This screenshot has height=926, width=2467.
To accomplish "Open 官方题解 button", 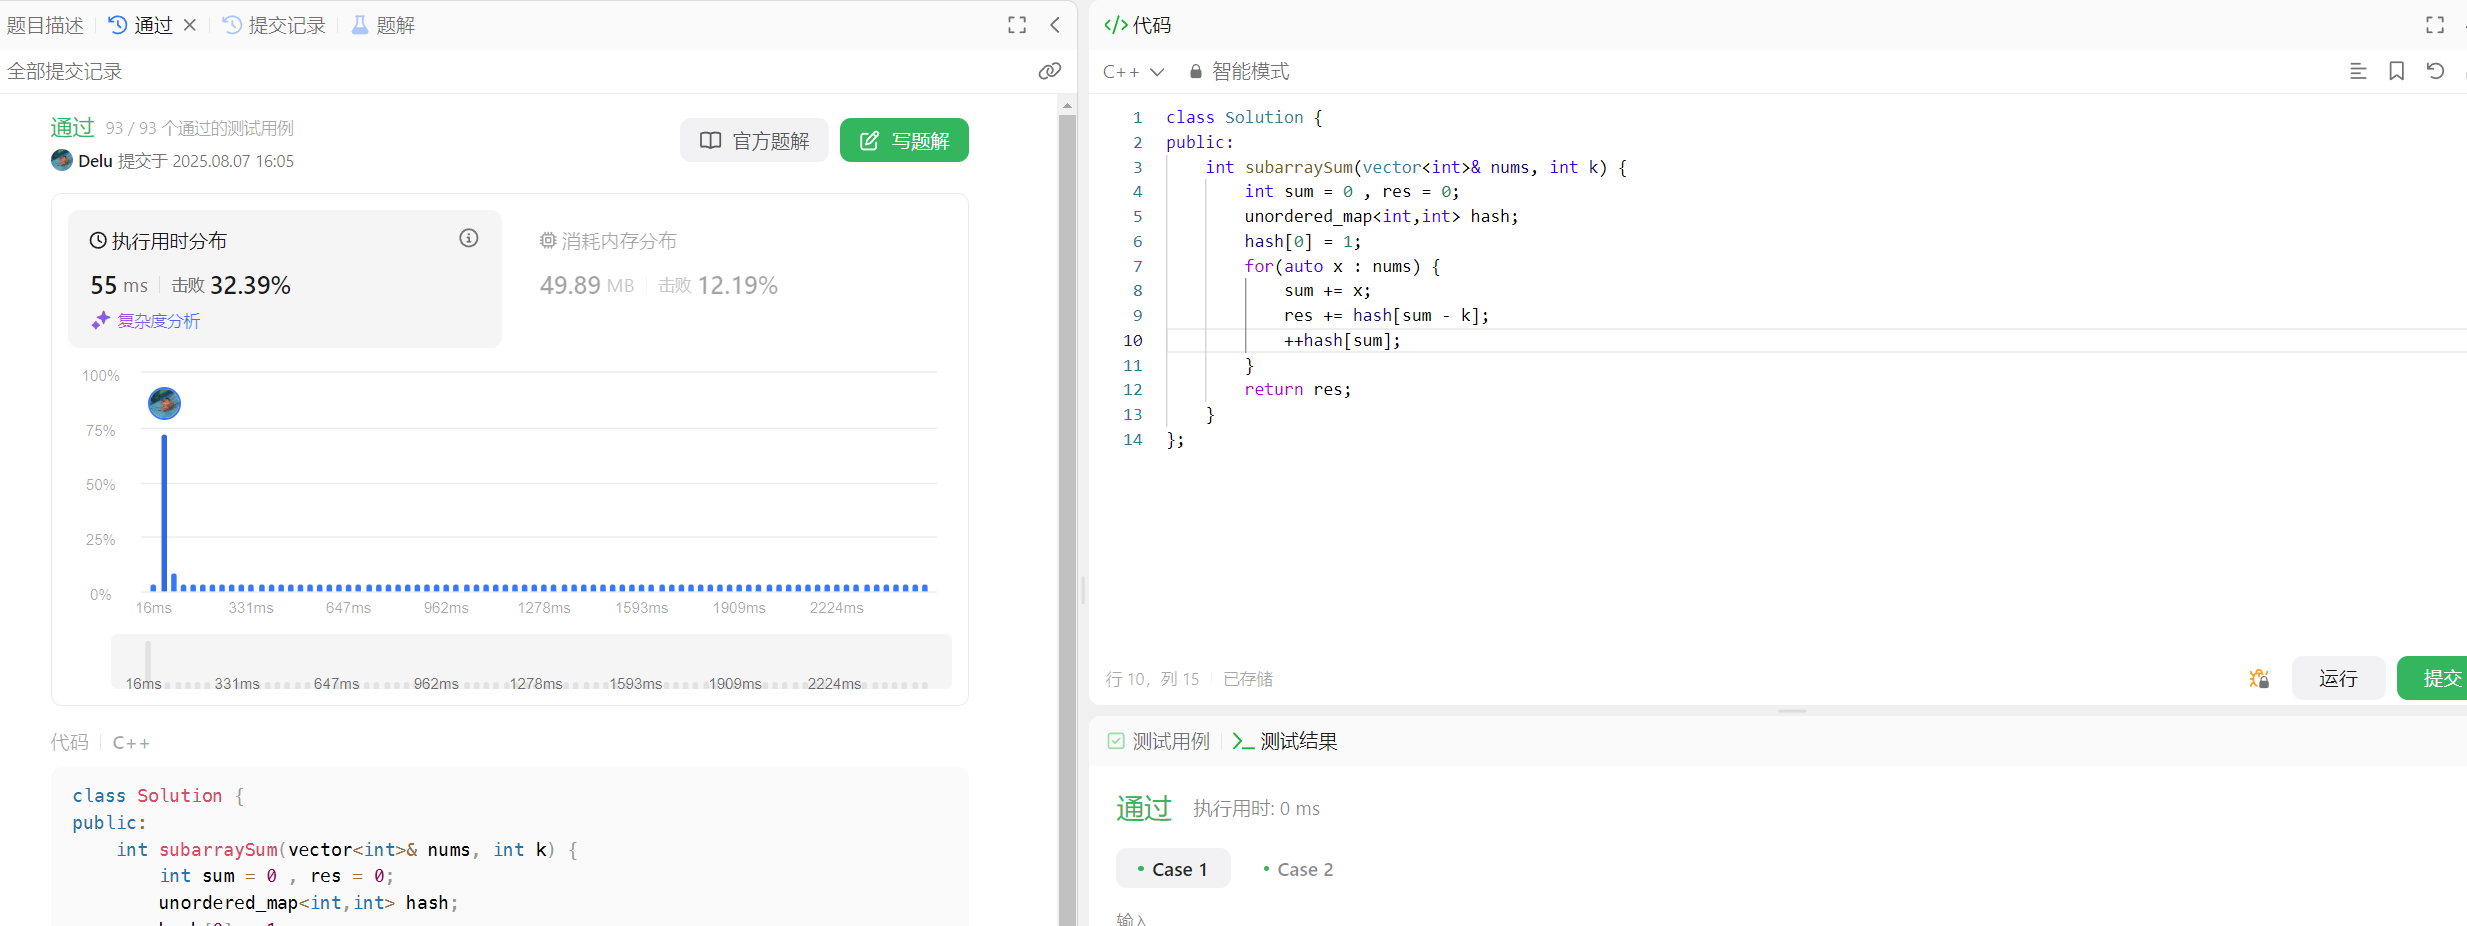I will click(754, 140).
